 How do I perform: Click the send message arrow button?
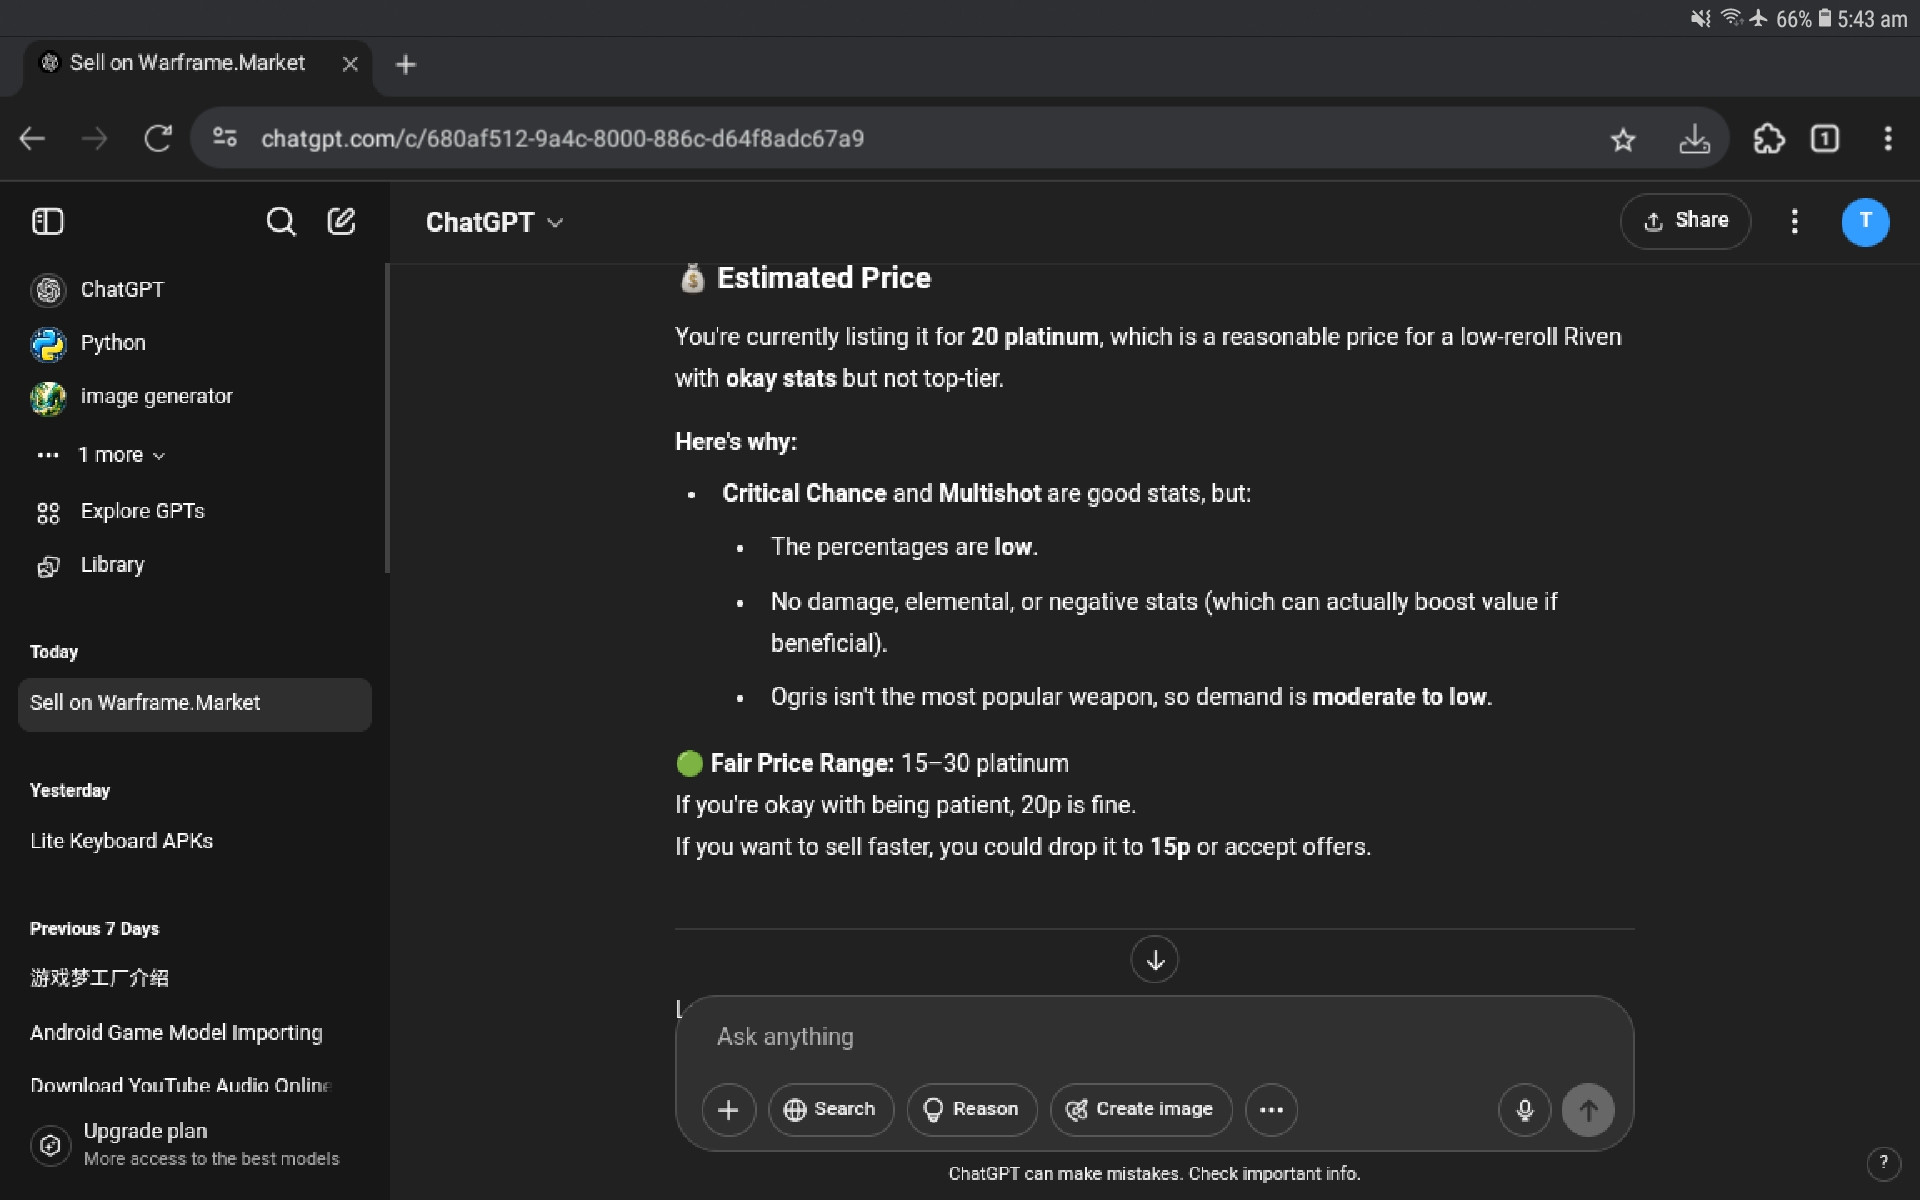point(1588,1109)
